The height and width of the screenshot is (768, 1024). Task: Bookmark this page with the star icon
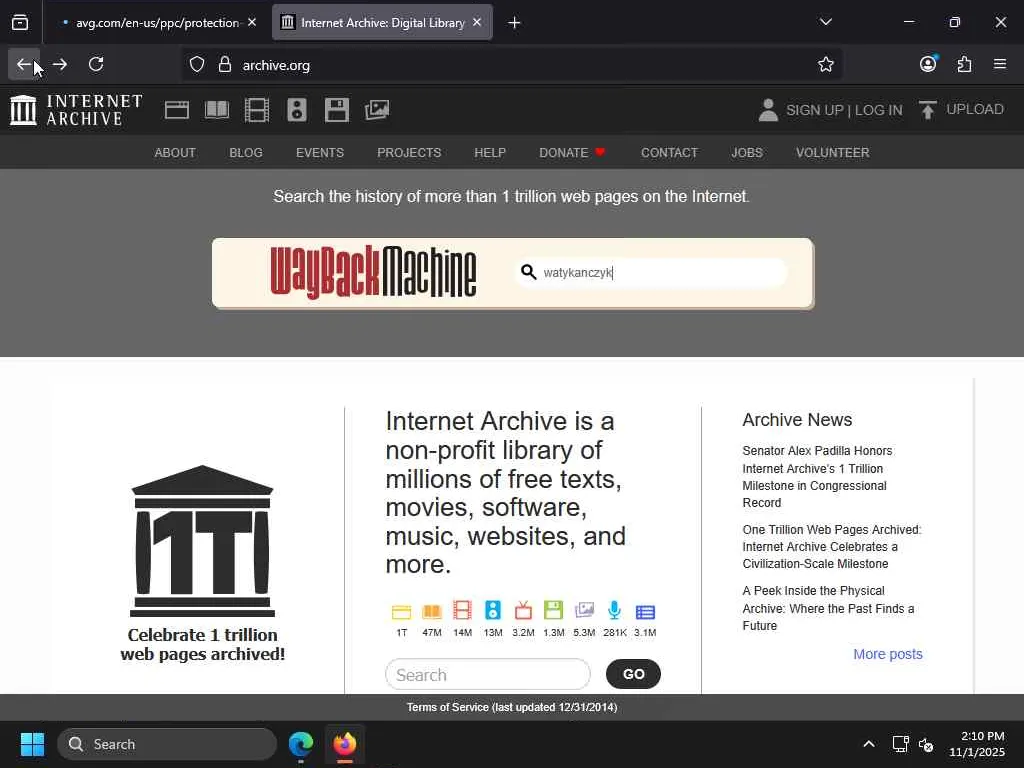(x=825, y=64)
